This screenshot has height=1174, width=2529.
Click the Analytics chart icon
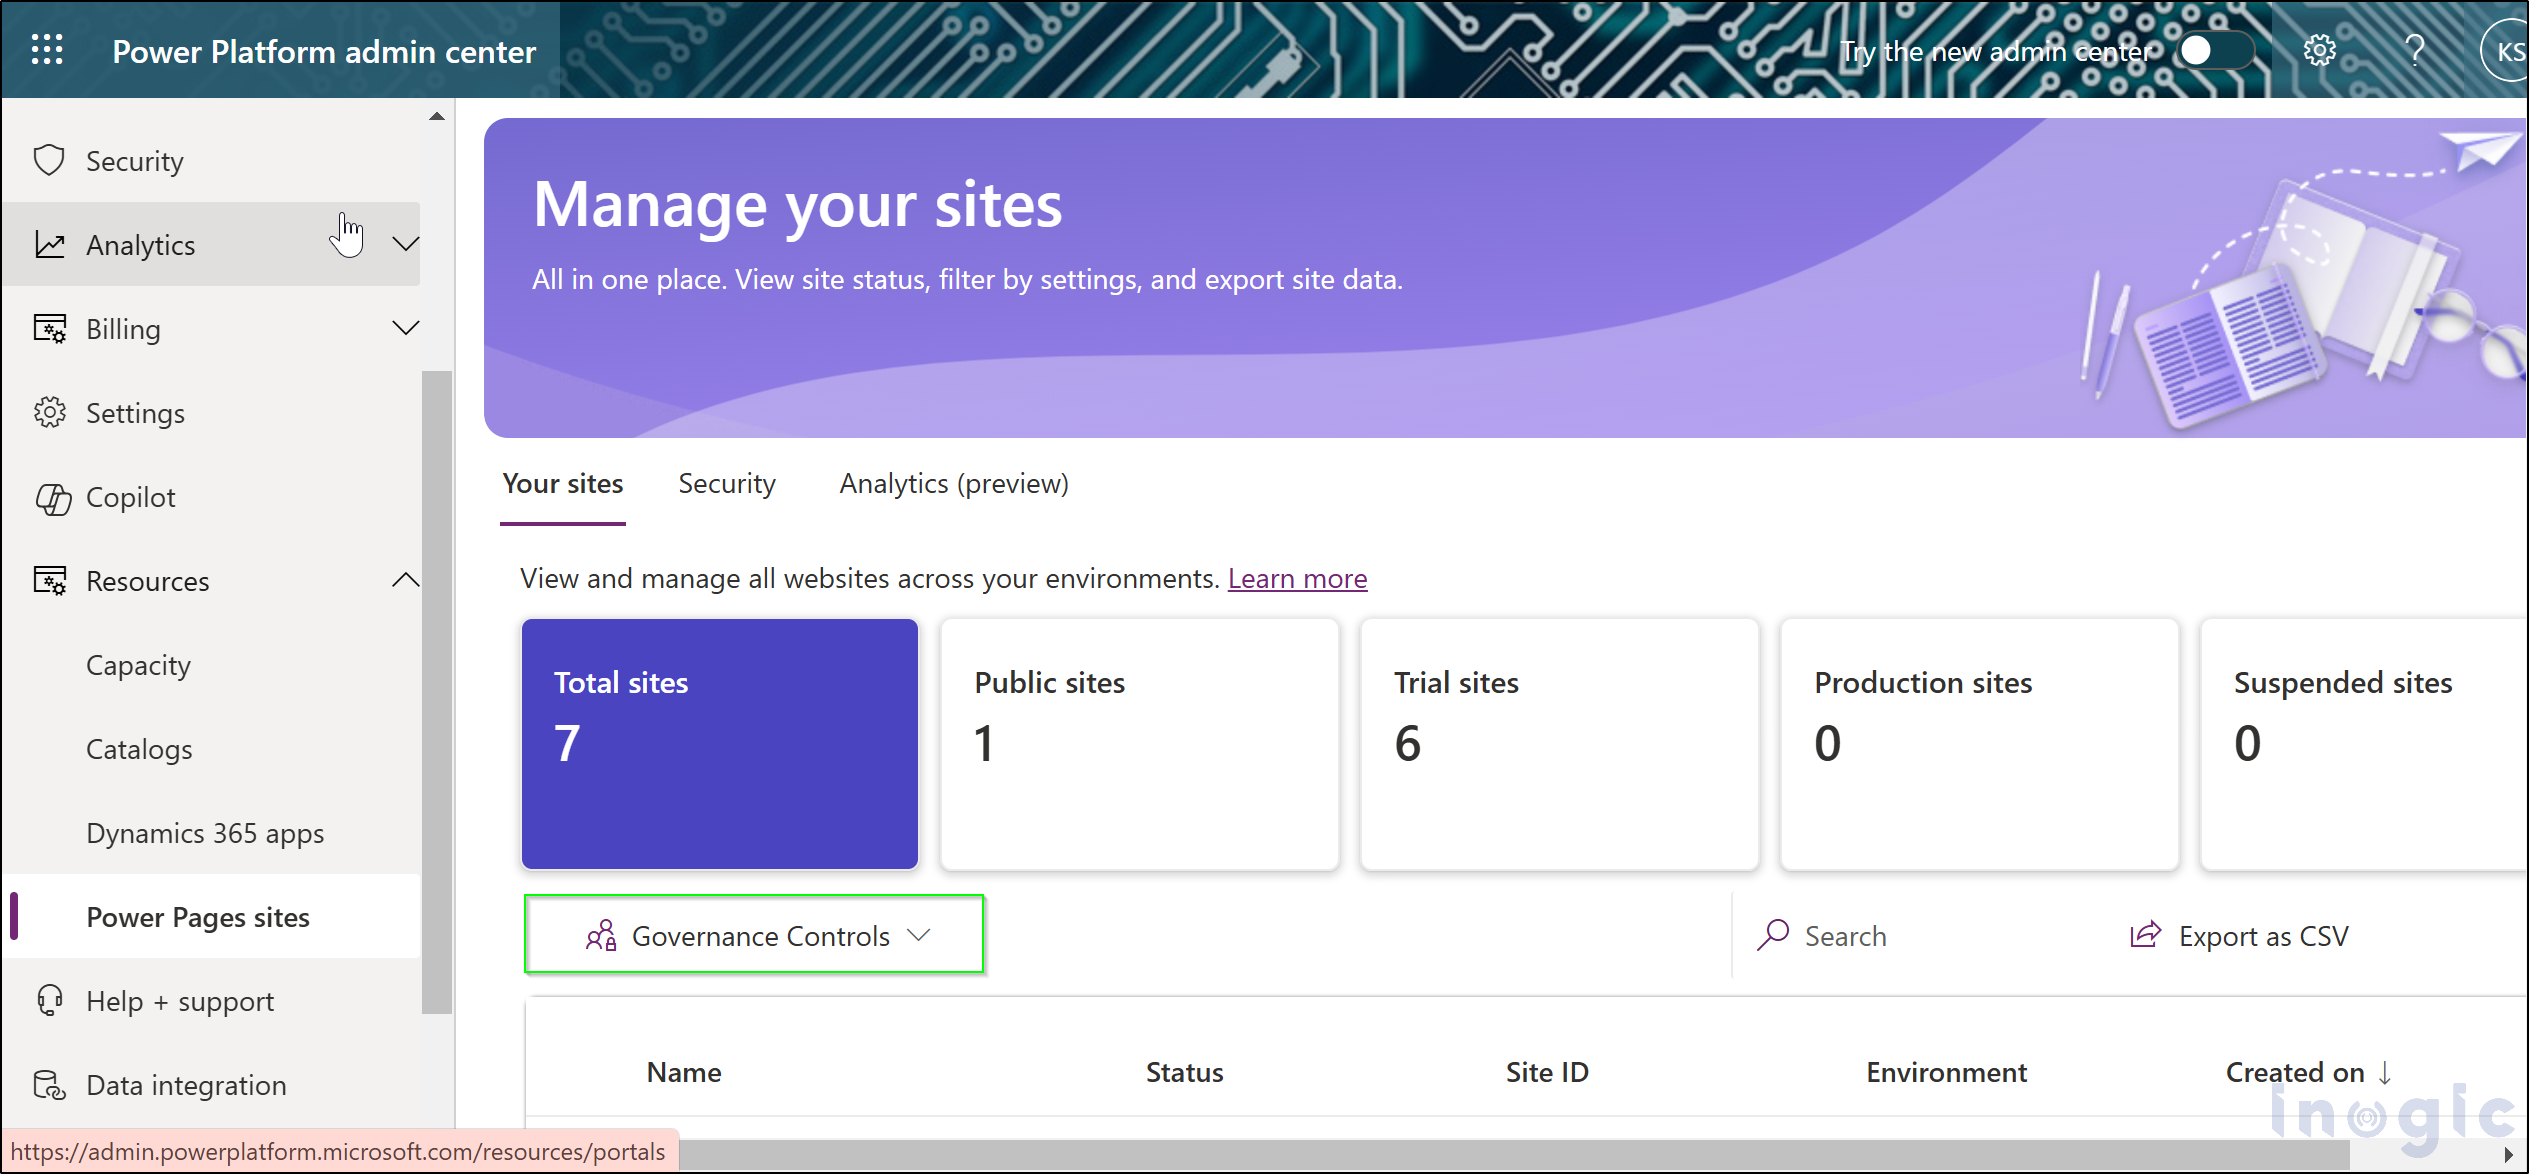[x=49, y=245]
